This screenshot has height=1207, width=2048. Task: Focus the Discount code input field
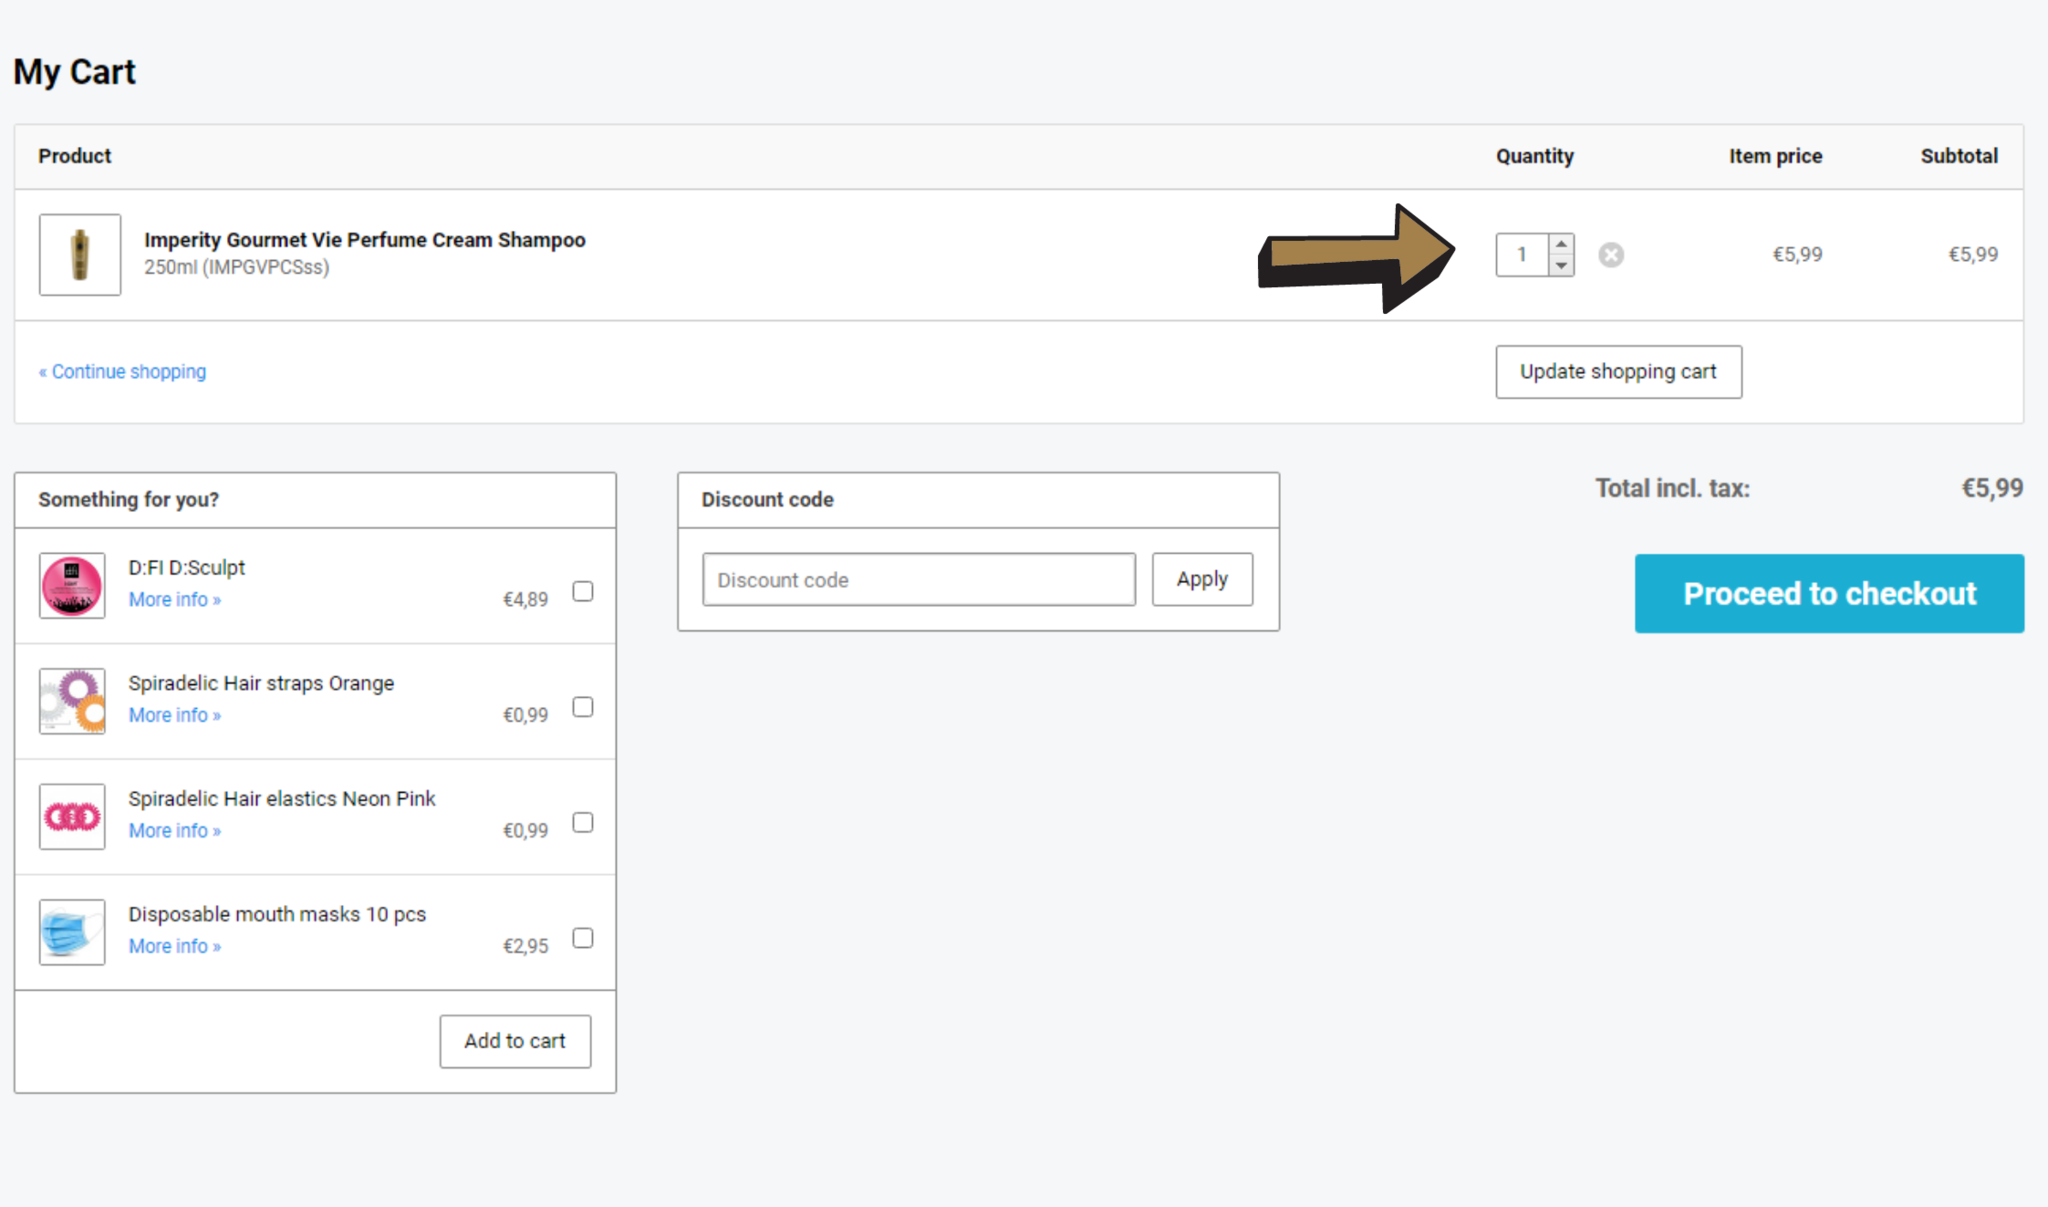[919, 580]
